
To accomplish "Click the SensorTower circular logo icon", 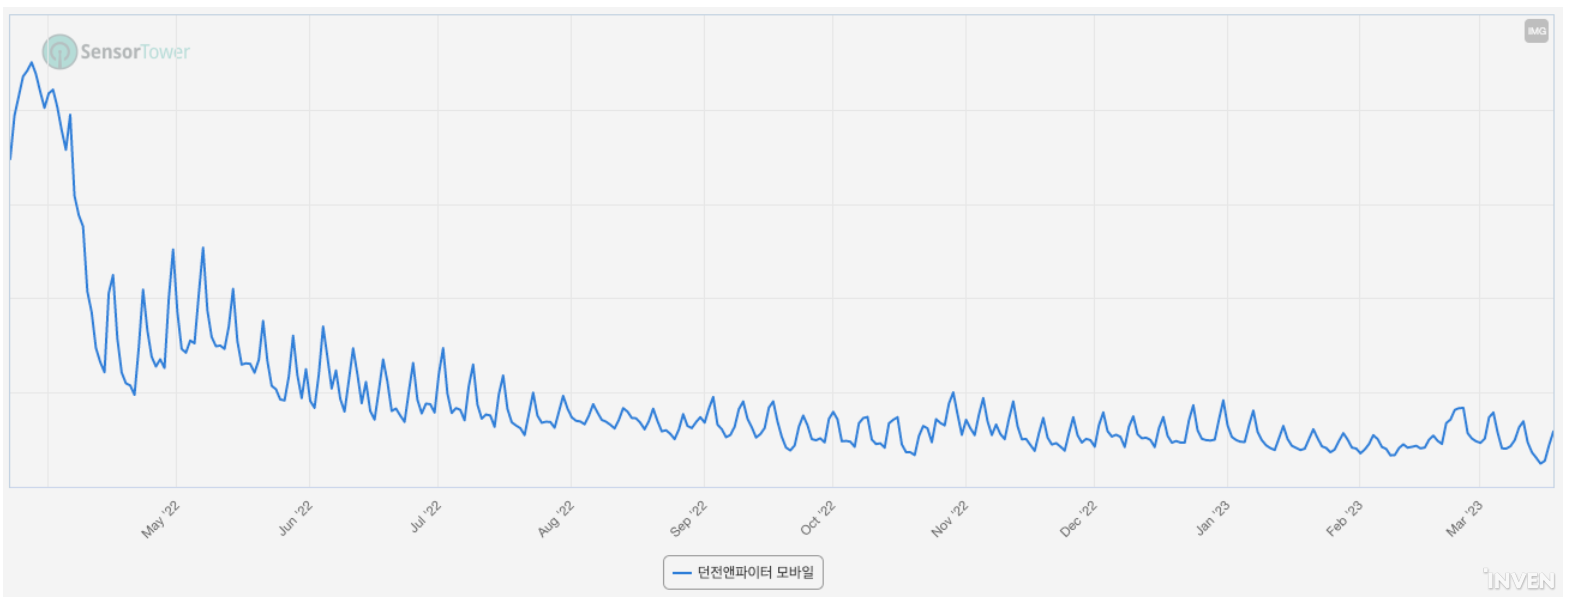I will [59, 51].
